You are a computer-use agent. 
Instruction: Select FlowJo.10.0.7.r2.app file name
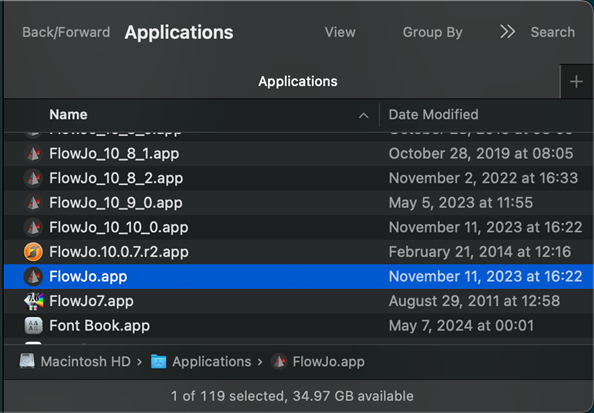point(119,252)
